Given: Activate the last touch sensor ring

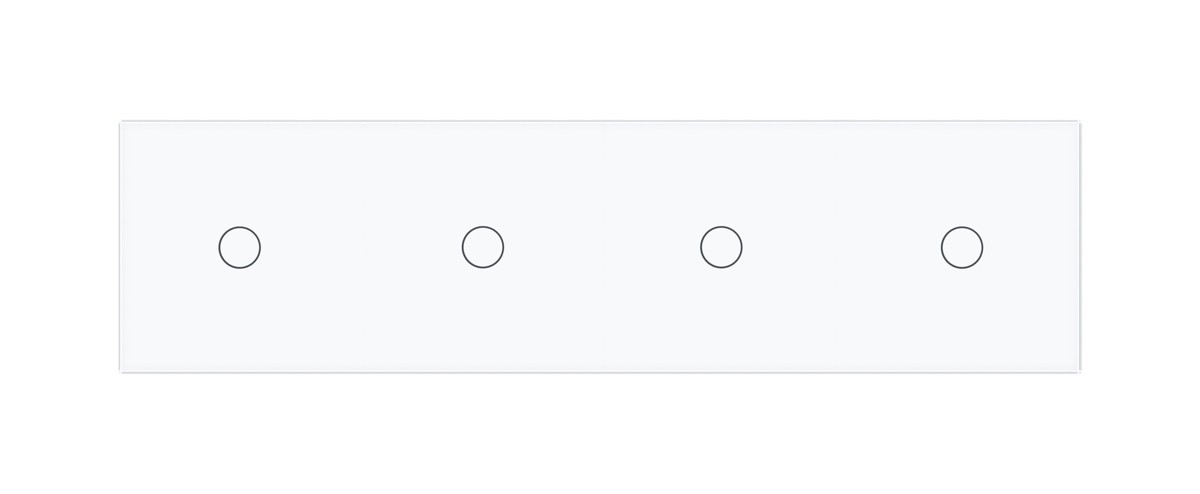Looking at the screenshot, I should point(962,247).
